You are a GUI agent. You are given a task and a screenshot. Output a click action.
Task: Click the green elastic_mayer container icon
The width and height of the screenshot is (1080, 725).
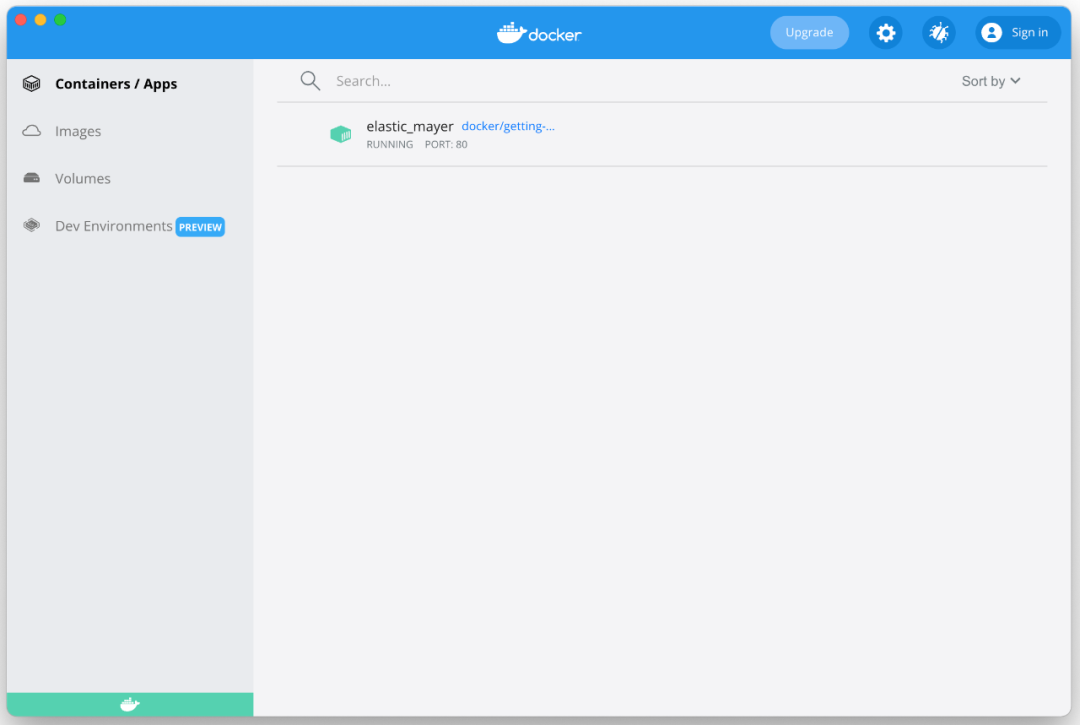point(340,134)
